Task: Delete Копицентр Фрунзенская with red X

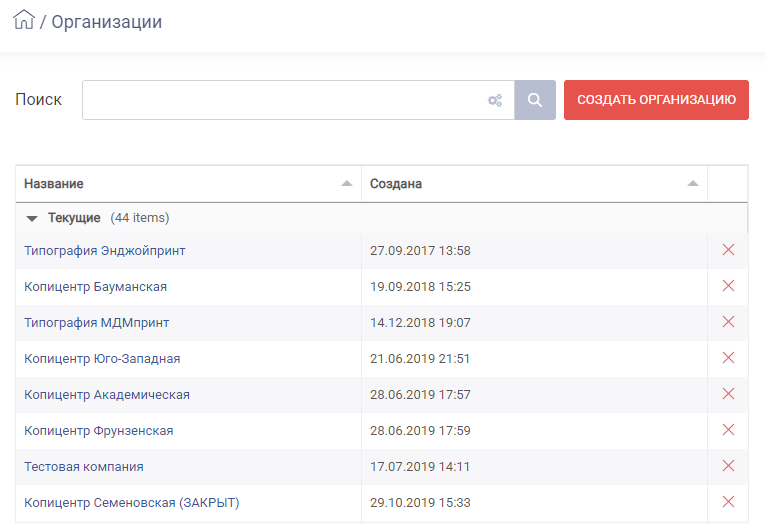Action: [728, 430]
